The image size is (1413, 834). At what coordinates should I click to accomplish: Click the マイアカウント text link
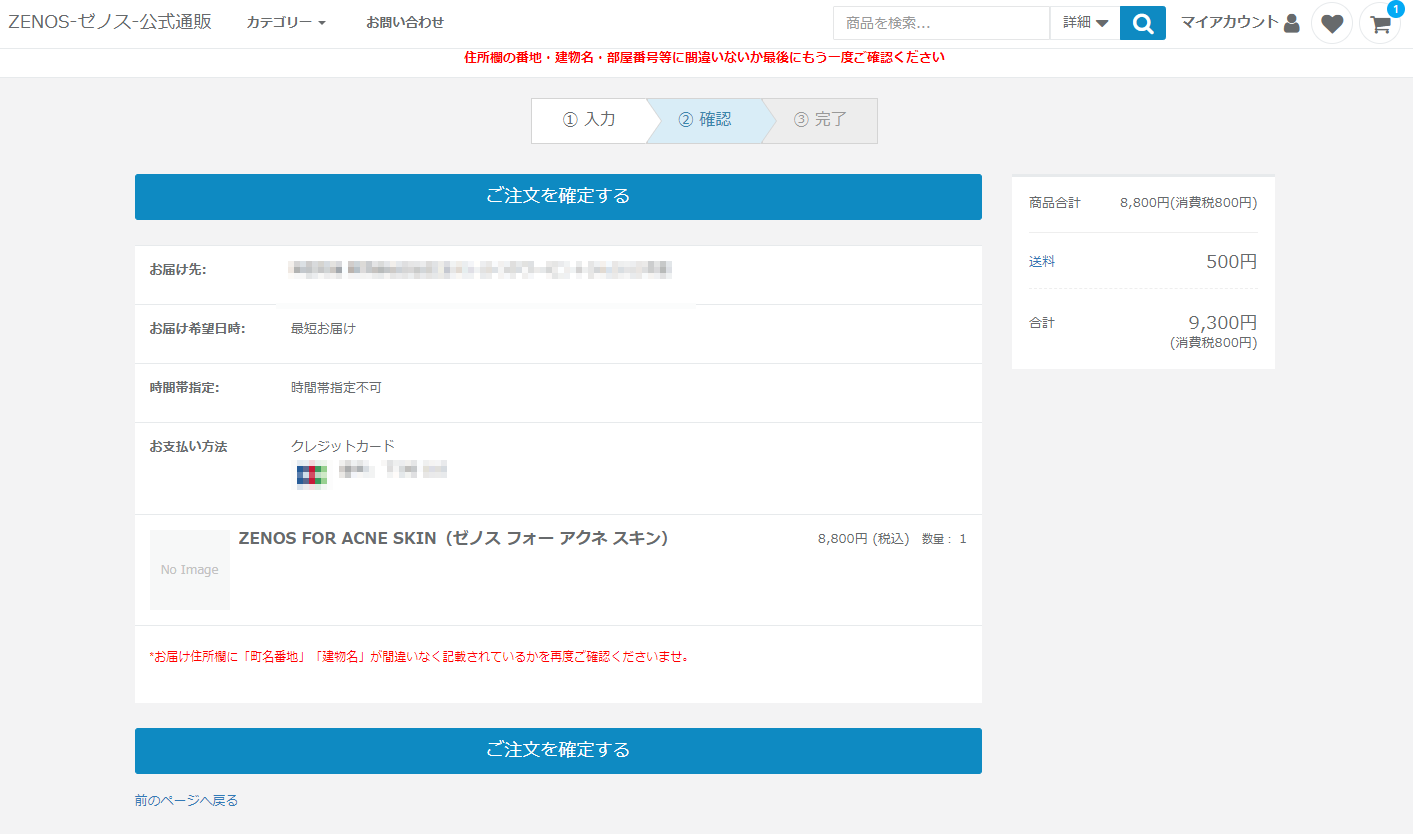pyautogui.click(x=1229, y=22)
